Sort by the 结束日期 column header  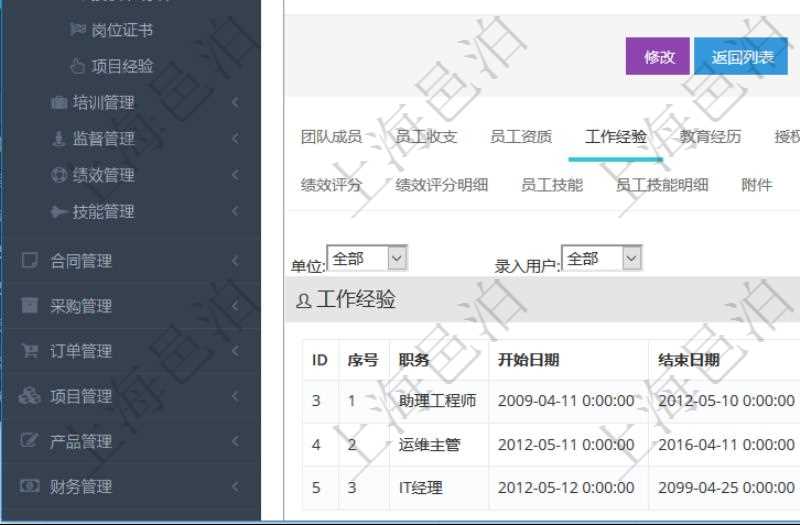[689, 360]
